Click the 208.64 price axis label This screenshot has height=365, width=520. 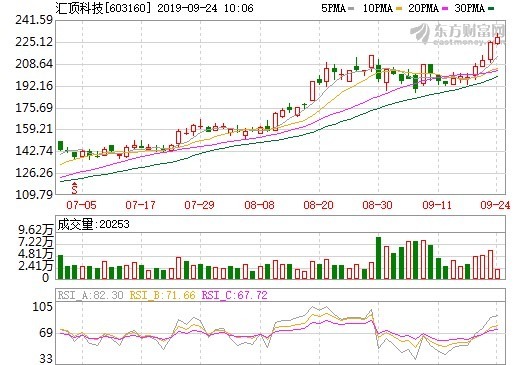pyautogui.click(x=34, y=64)
